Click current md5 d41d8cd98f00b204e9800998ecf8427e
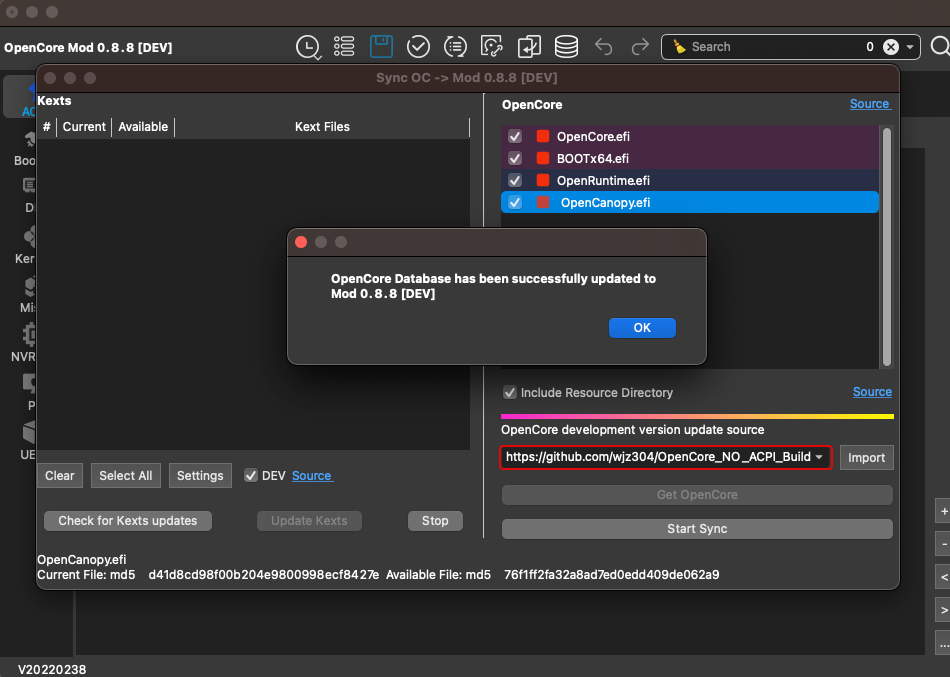Screen dimensions: 950x677 pos(264,575)
